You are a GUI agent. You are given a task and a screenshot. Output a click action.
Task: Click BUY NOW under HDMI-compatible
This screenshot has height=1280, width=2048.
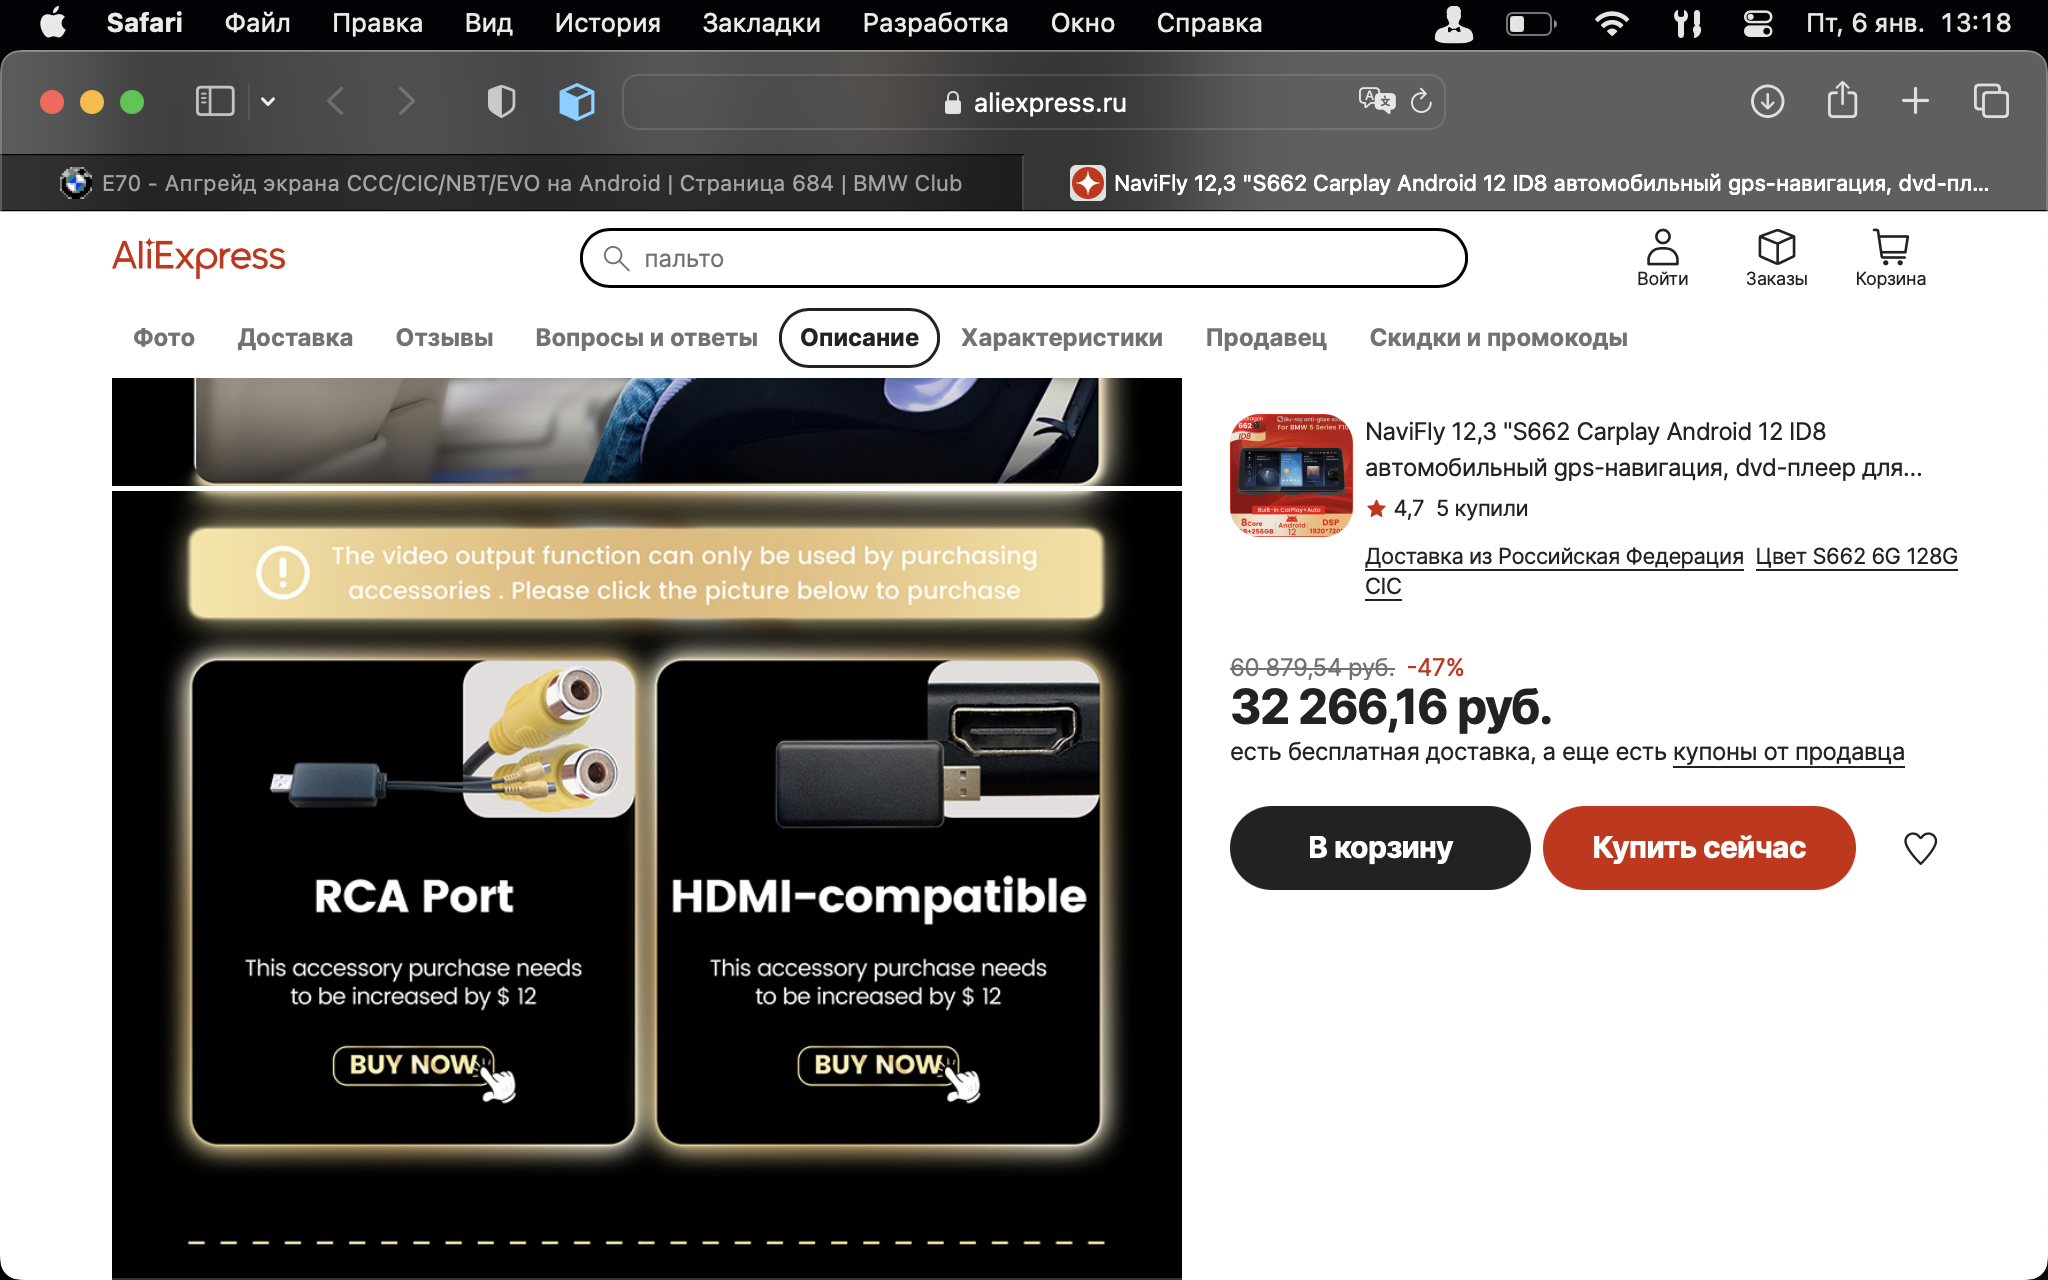pos(878,1065)
